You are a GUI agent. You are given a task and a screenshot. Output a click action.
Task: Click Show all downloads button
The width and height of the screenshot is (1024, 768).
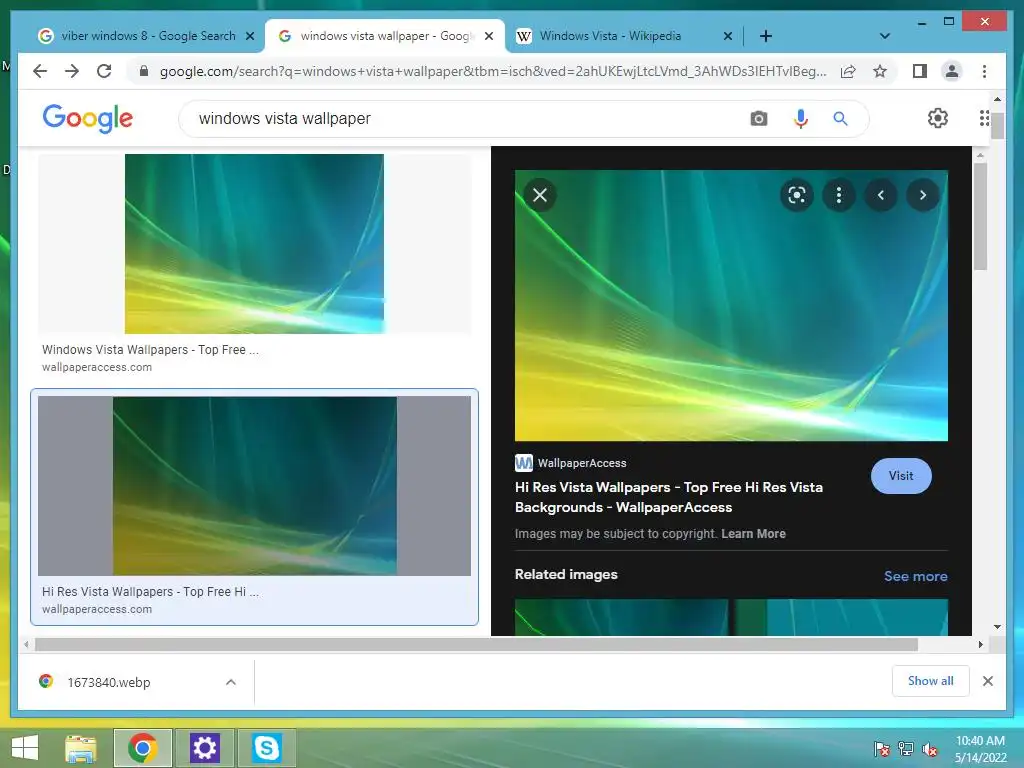tap(931, 681)
